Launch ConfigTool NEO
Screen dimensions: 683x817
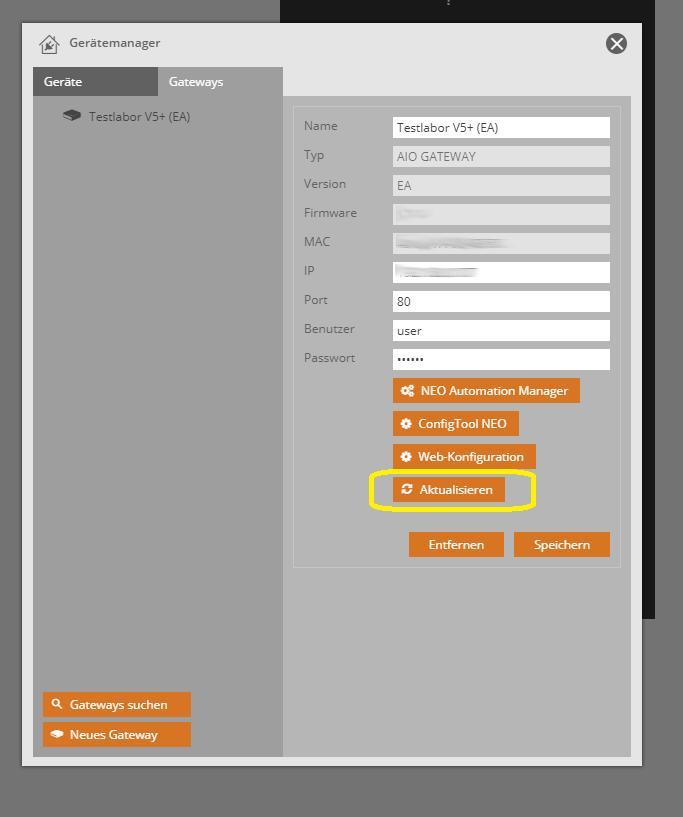click(x=455, y=424)
